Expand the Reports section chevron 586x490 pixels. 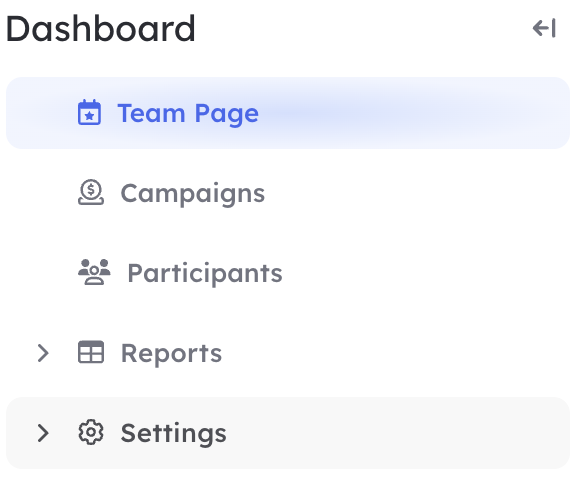pos(43,353)
